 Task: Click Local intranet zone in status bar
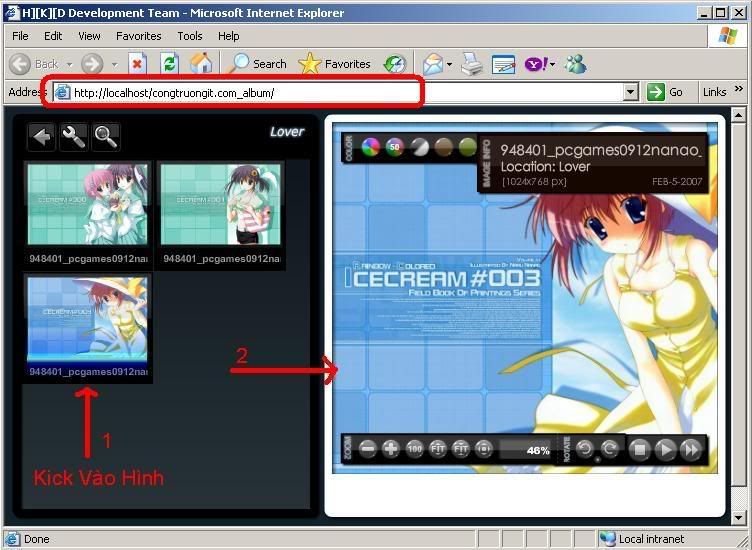click(643, 539)
